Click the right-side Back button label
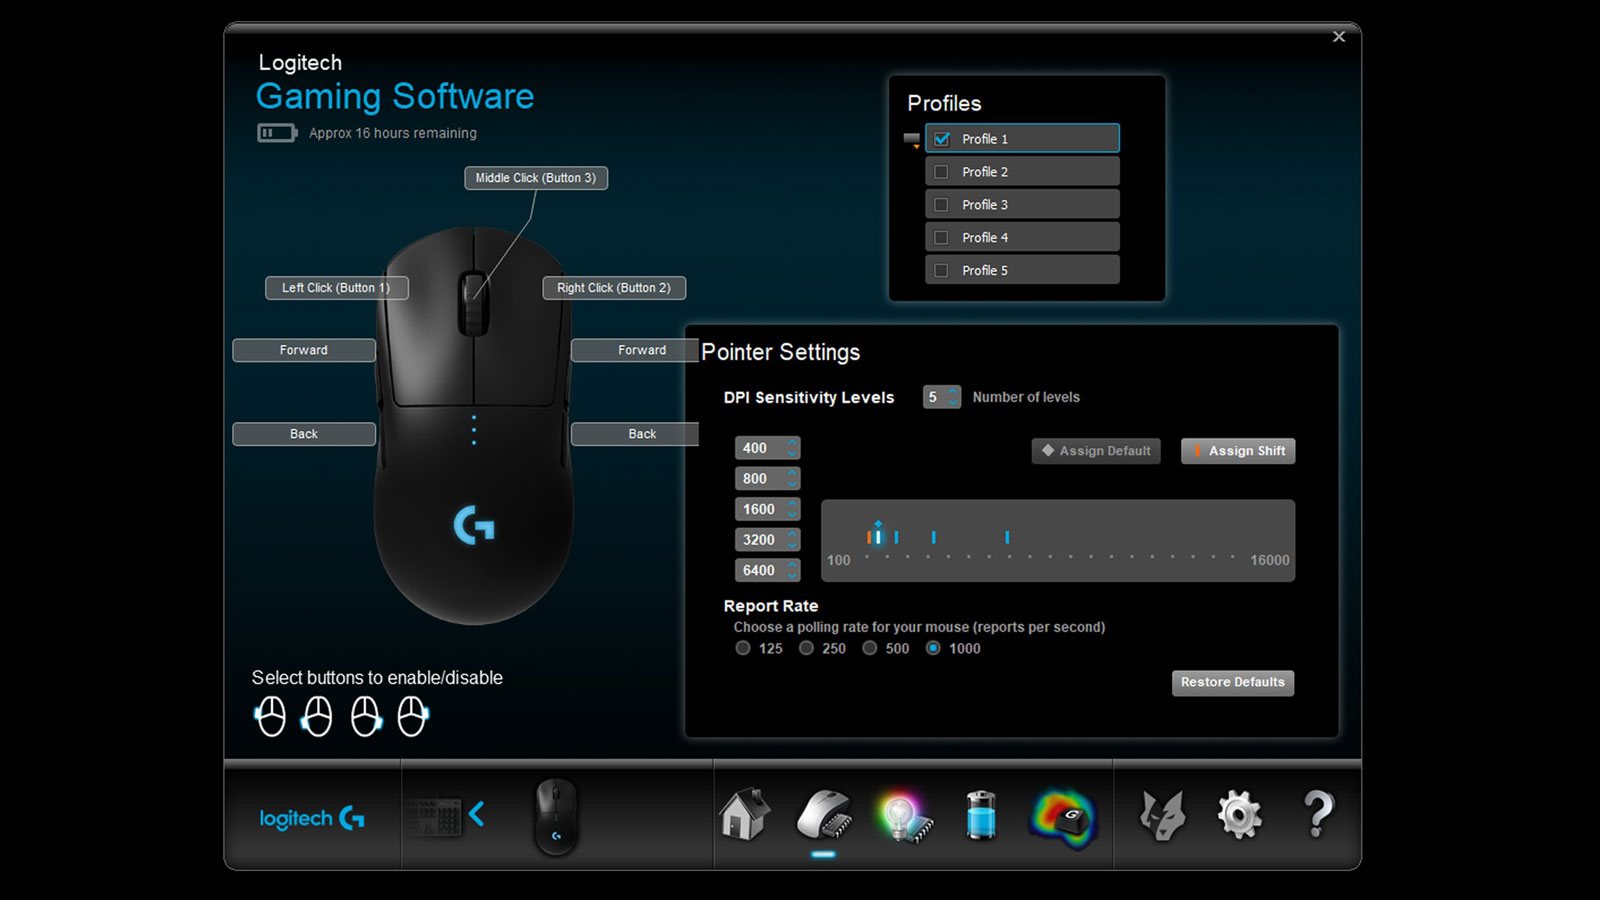Image resolution: width=1600 pixels, height=900 pixels. pos(636,434)
